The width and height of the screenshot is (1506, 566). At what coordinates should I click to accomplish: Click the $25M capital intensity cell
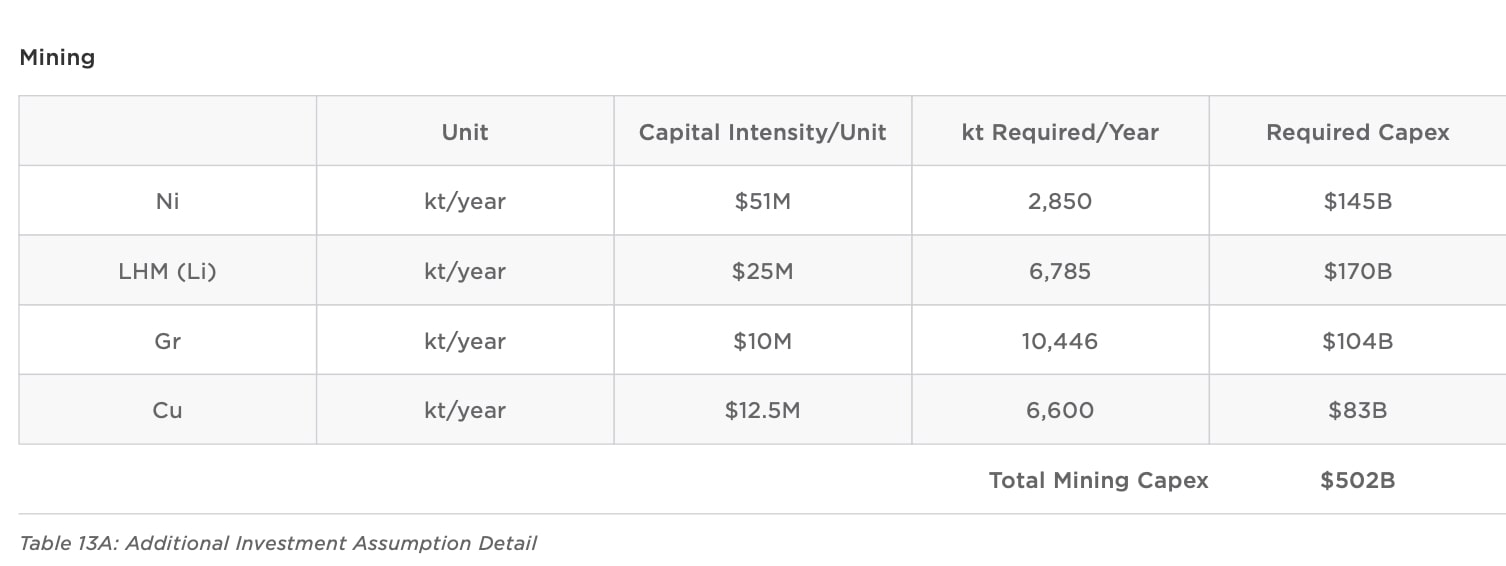point(762,271)
